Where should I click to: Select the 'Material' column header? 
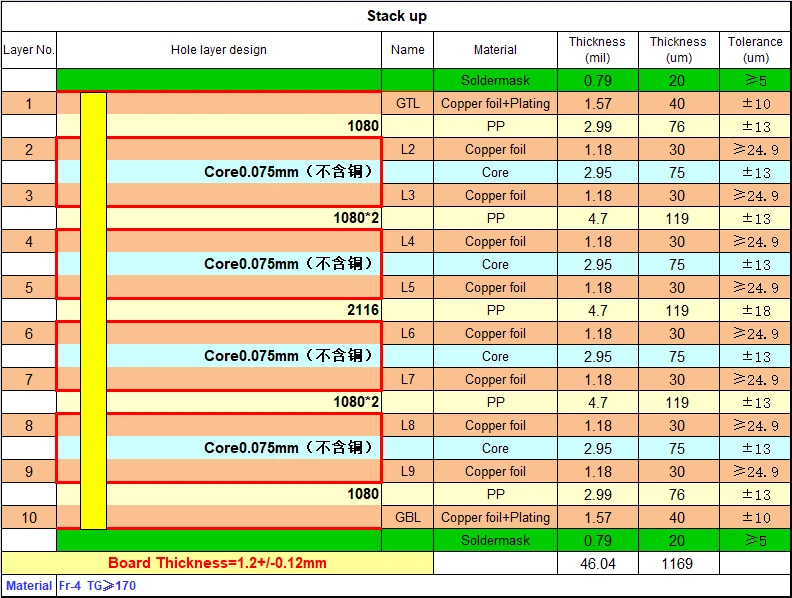click(x=496, y=50)
